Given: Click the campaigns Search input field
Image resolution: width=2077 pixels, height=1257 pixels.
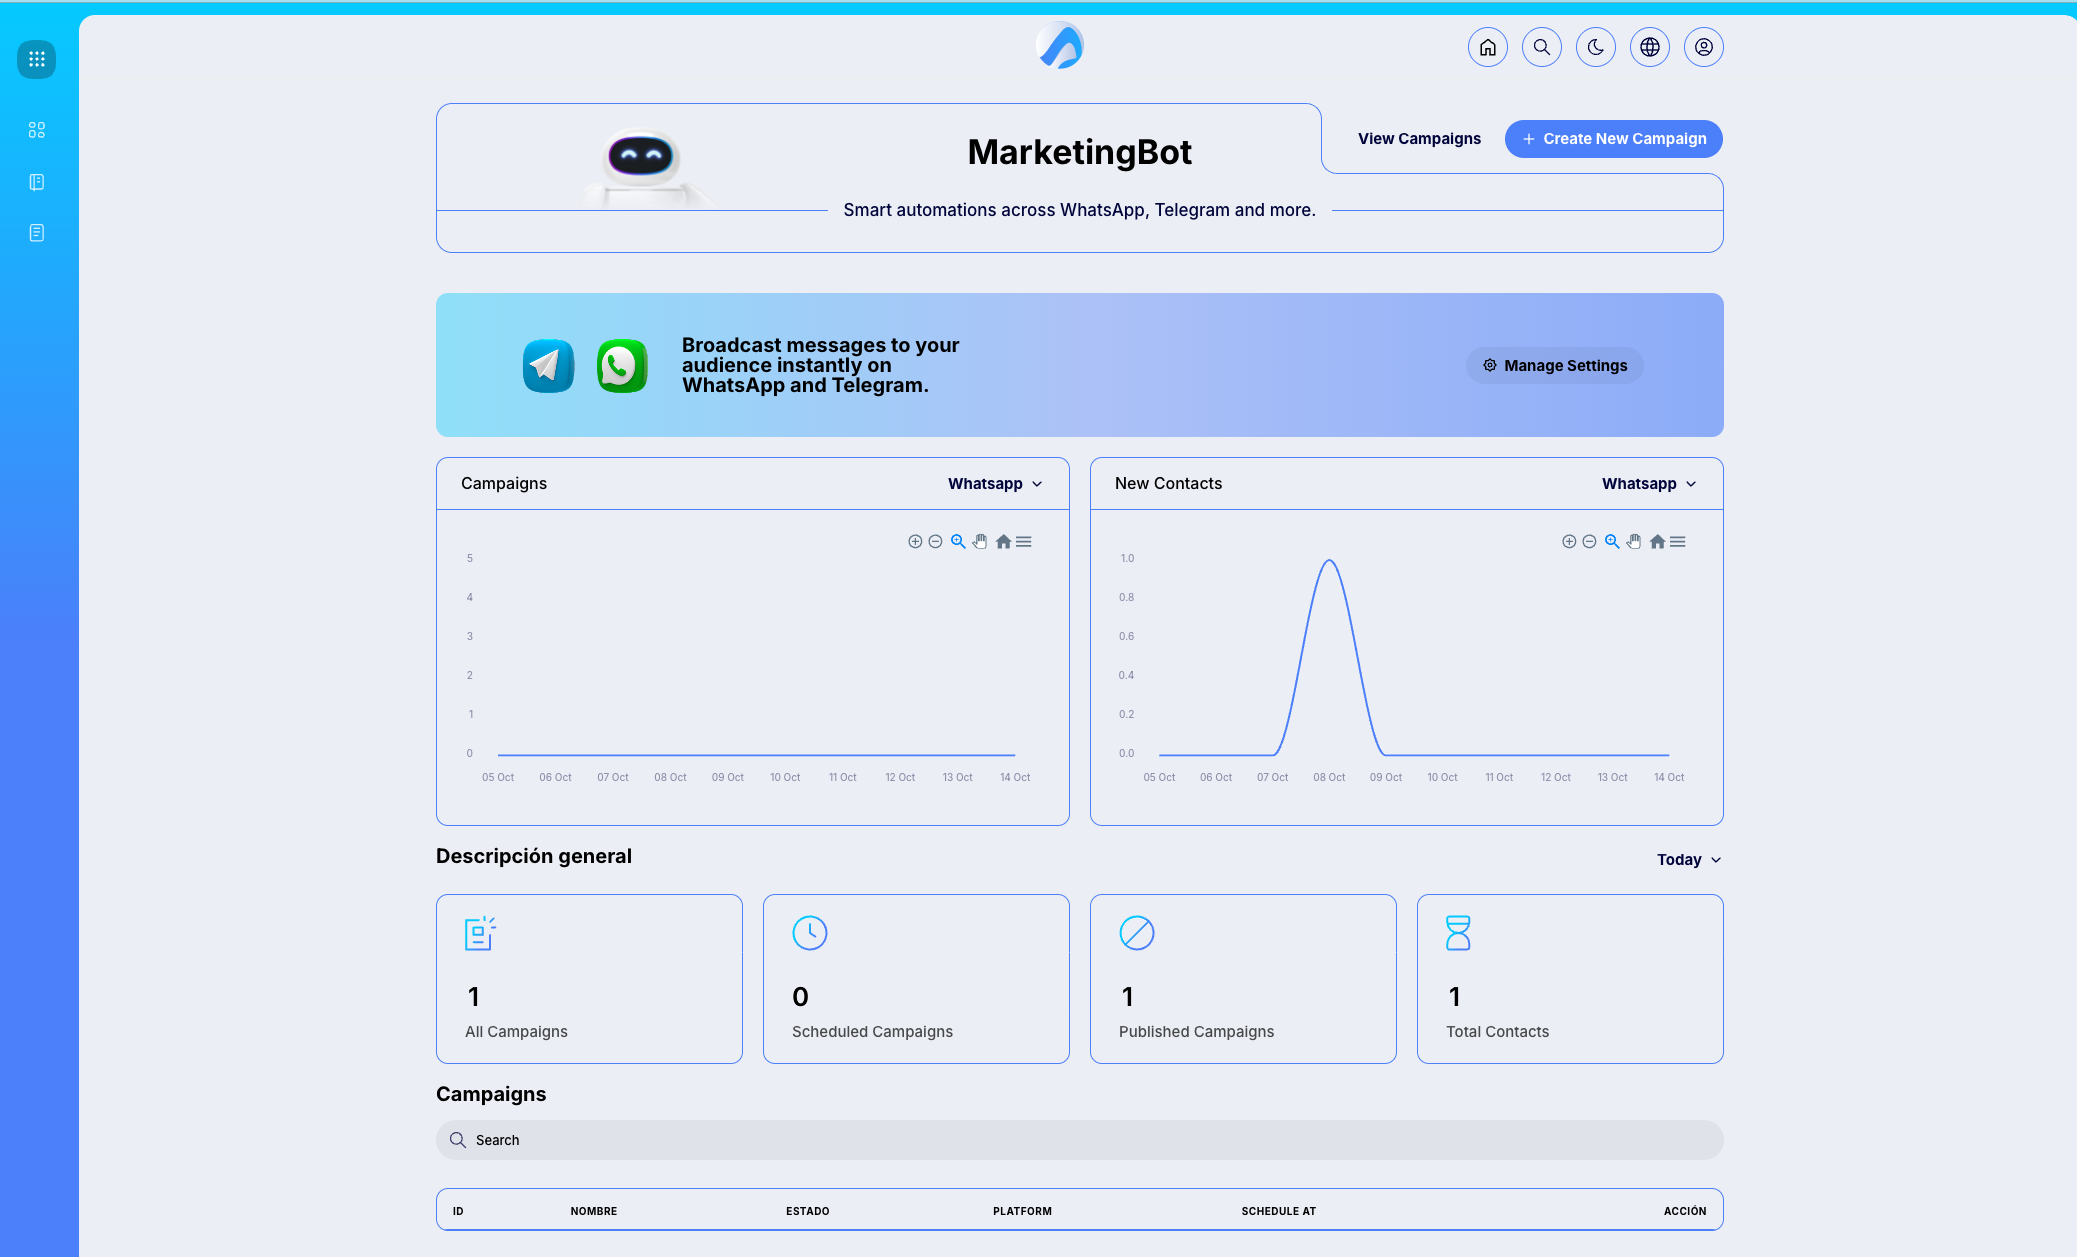Looking at the screenshot, I should coord(1080,1140).
